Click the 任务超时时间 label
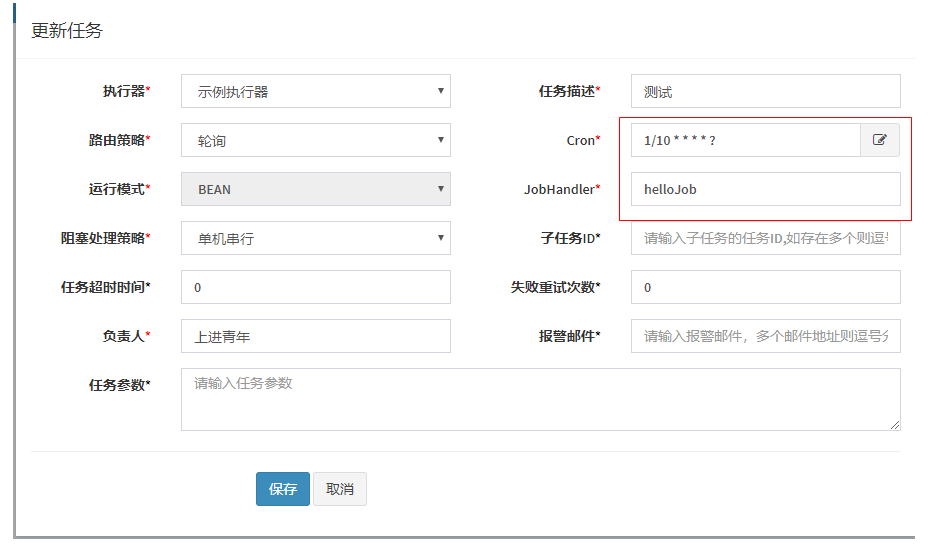The image size is (928, 549). coord(105,288)
